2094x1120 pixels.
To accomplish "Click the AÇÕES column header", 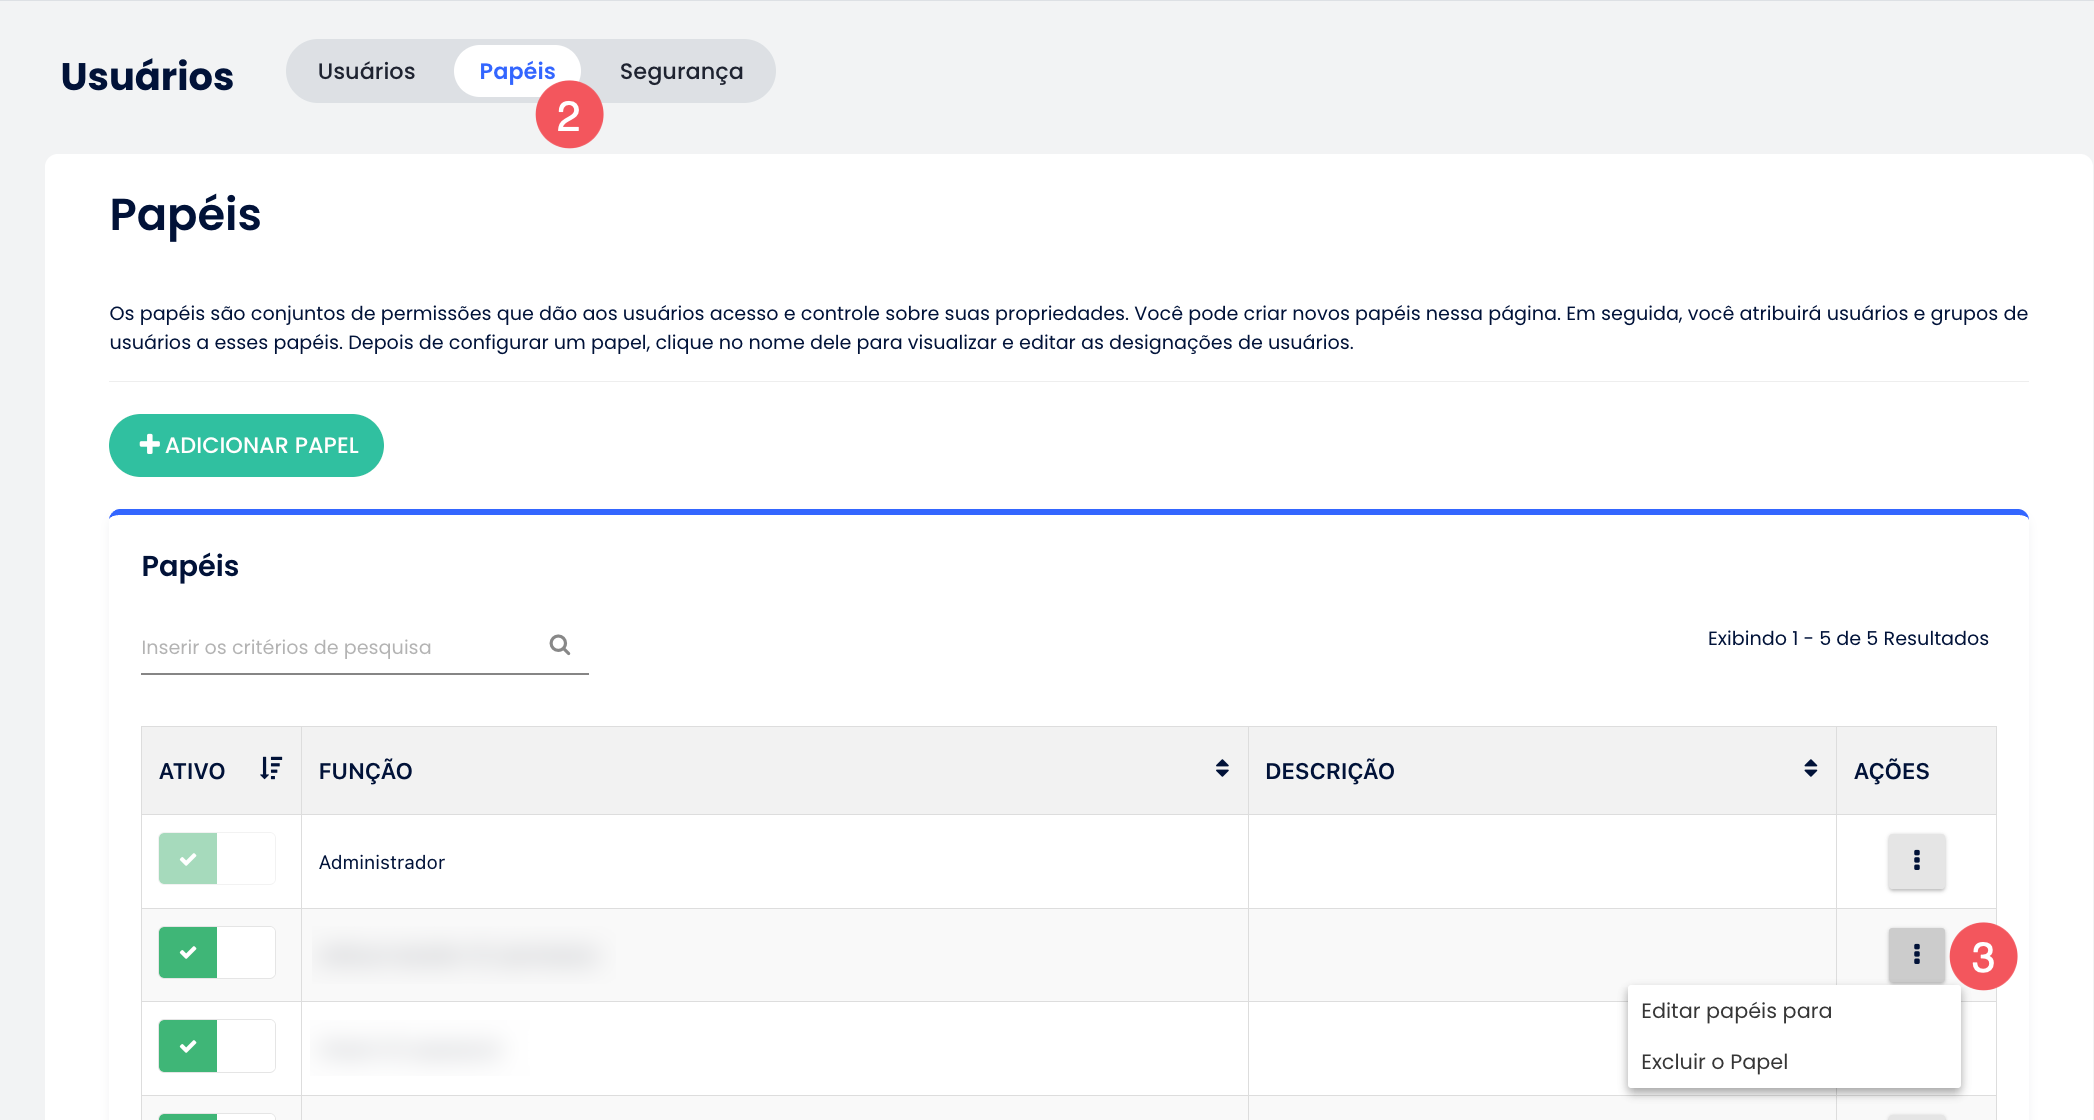I will 1891,771.
